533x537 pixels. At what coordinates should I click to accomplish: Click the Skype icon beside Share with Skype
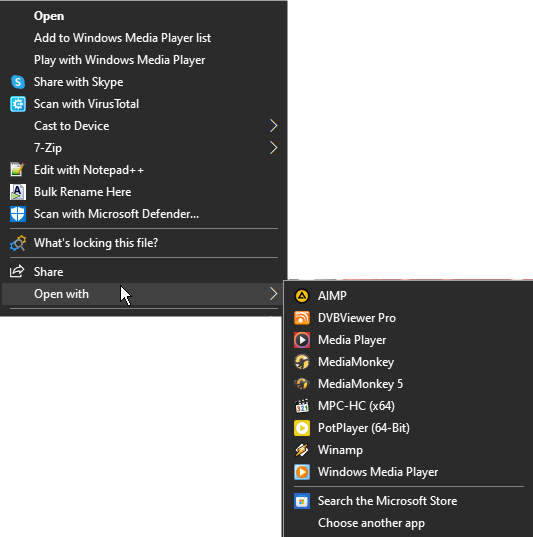coord(17,82)
